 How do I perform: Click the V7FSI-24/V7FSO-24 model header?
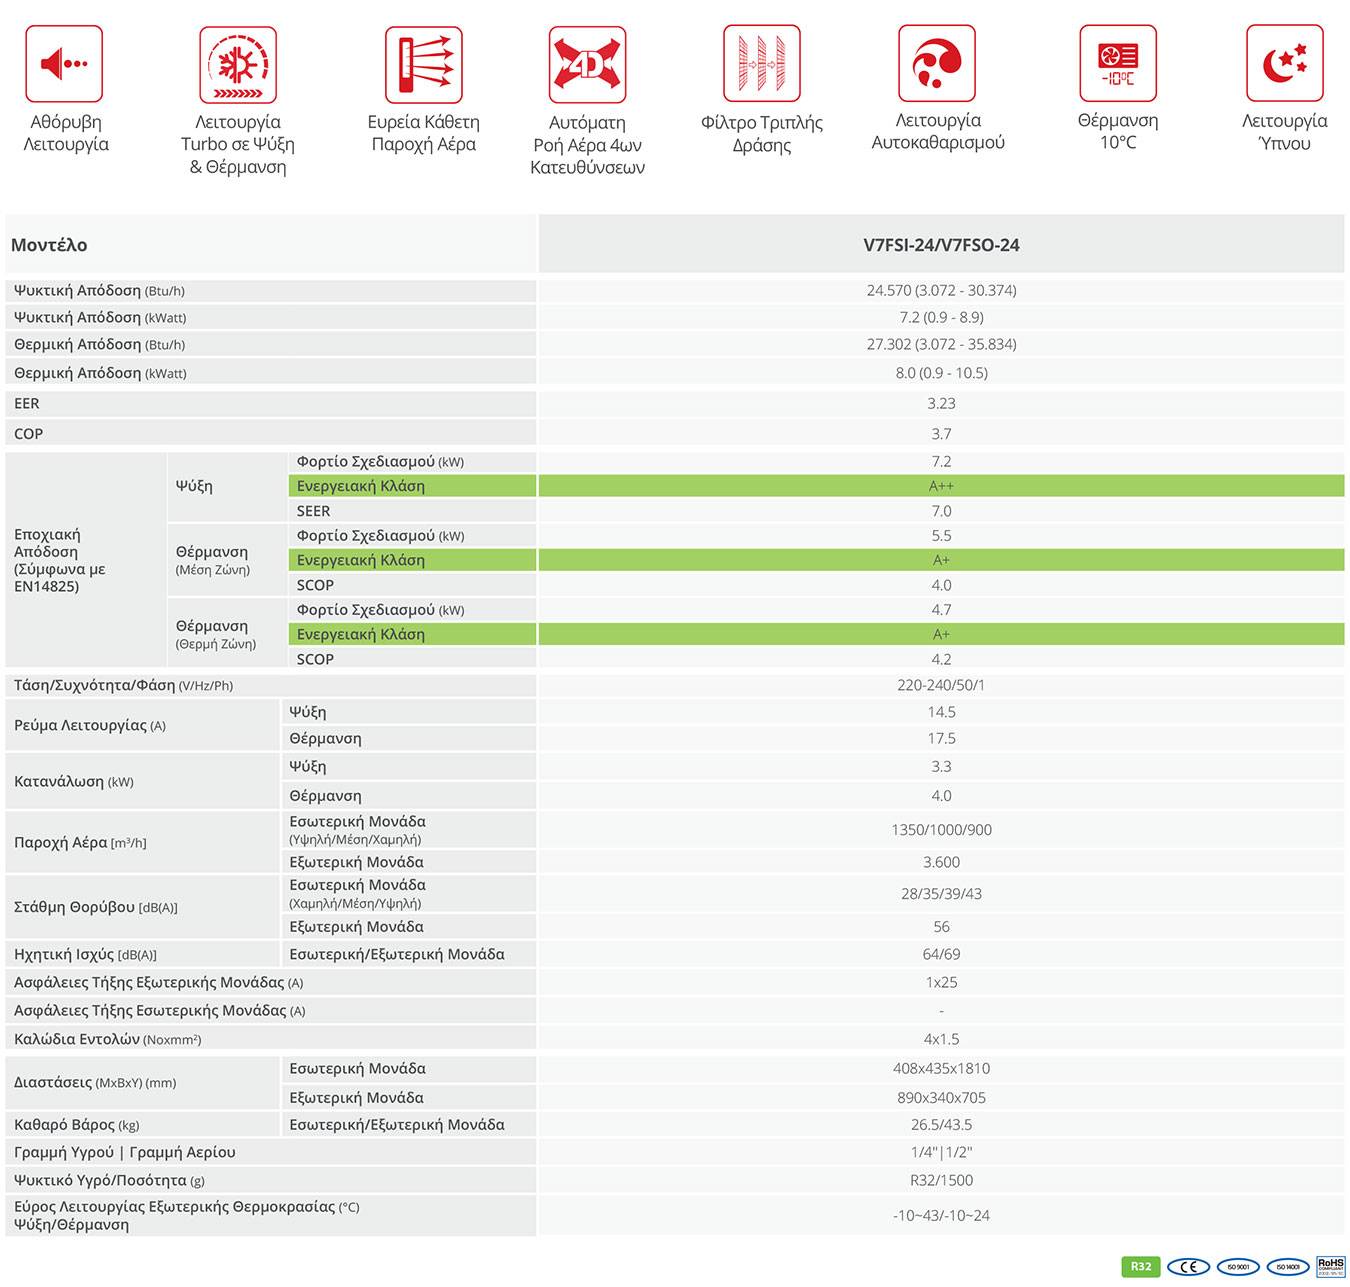(941, 245)
